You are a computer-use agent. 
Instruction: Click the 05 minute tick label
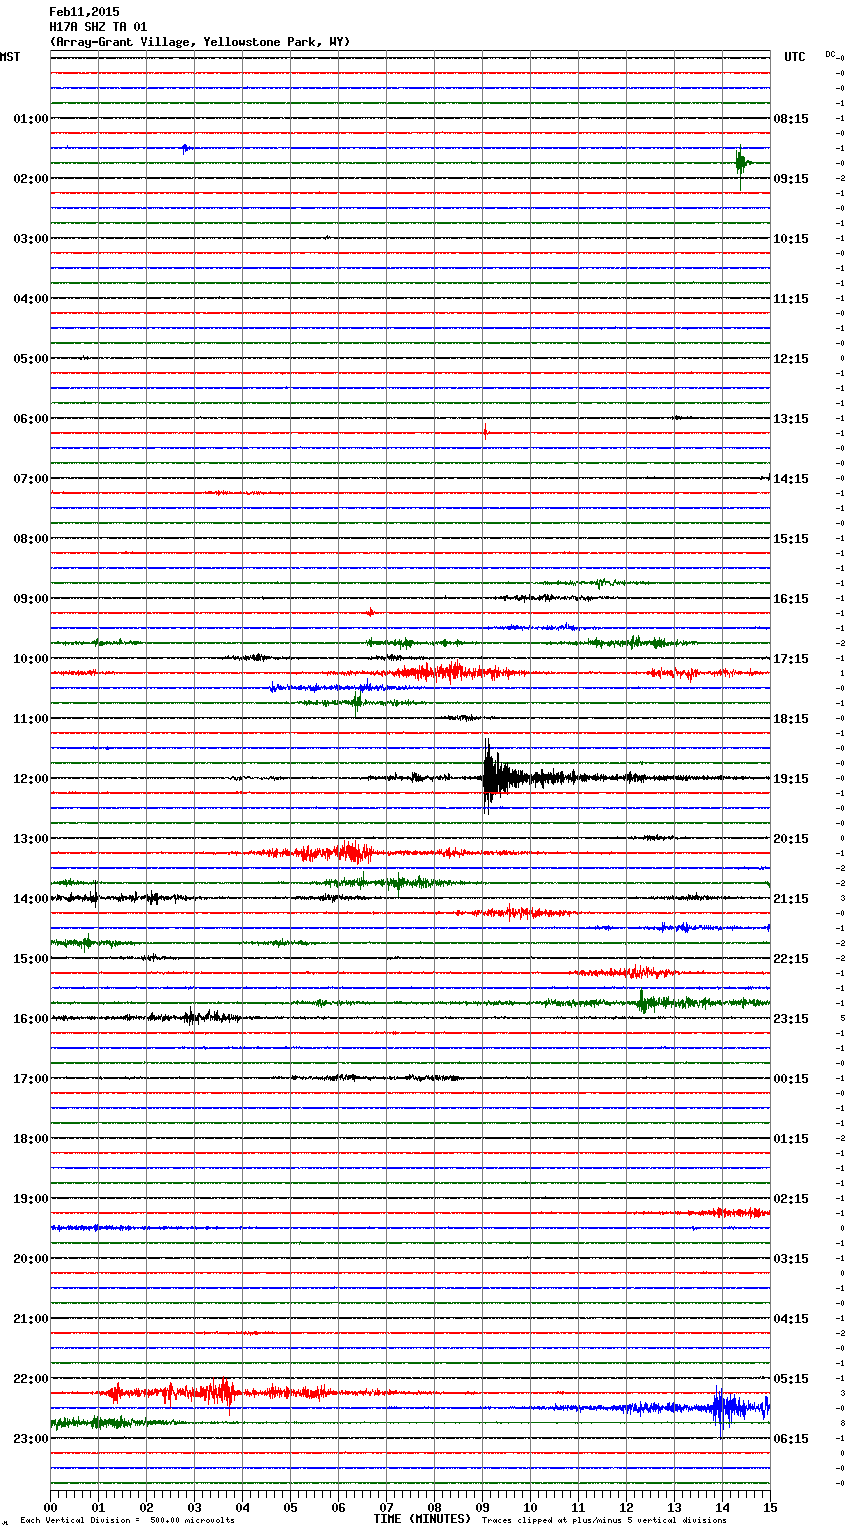(x=290, y=1507)
